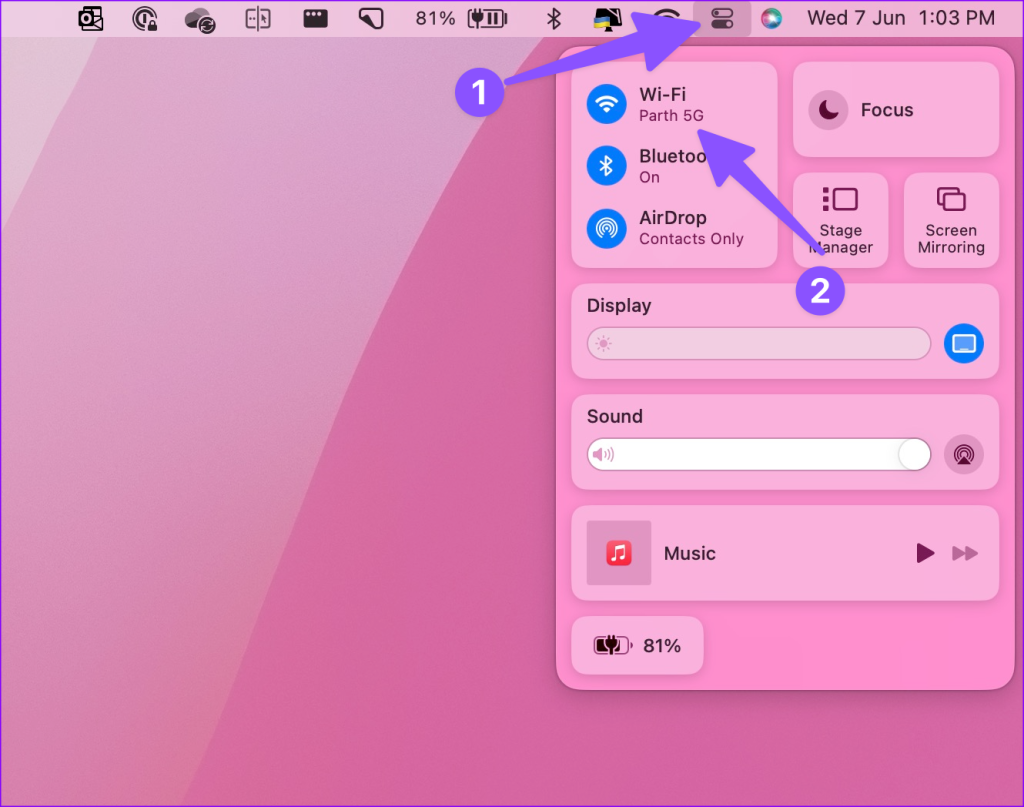The height and width of the screenshot is (807, 1024).
Task: Expand the Display section header
Action: [x=618, y=306]
